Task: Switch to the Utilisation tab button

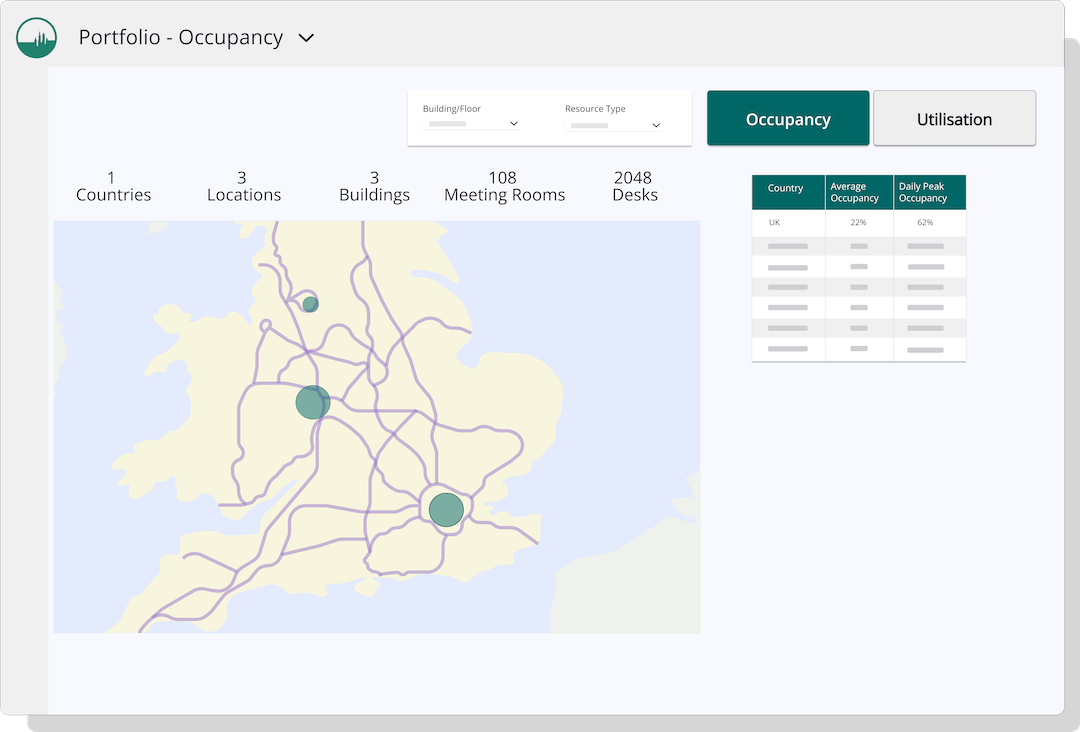Action: [x=954, y=118]
